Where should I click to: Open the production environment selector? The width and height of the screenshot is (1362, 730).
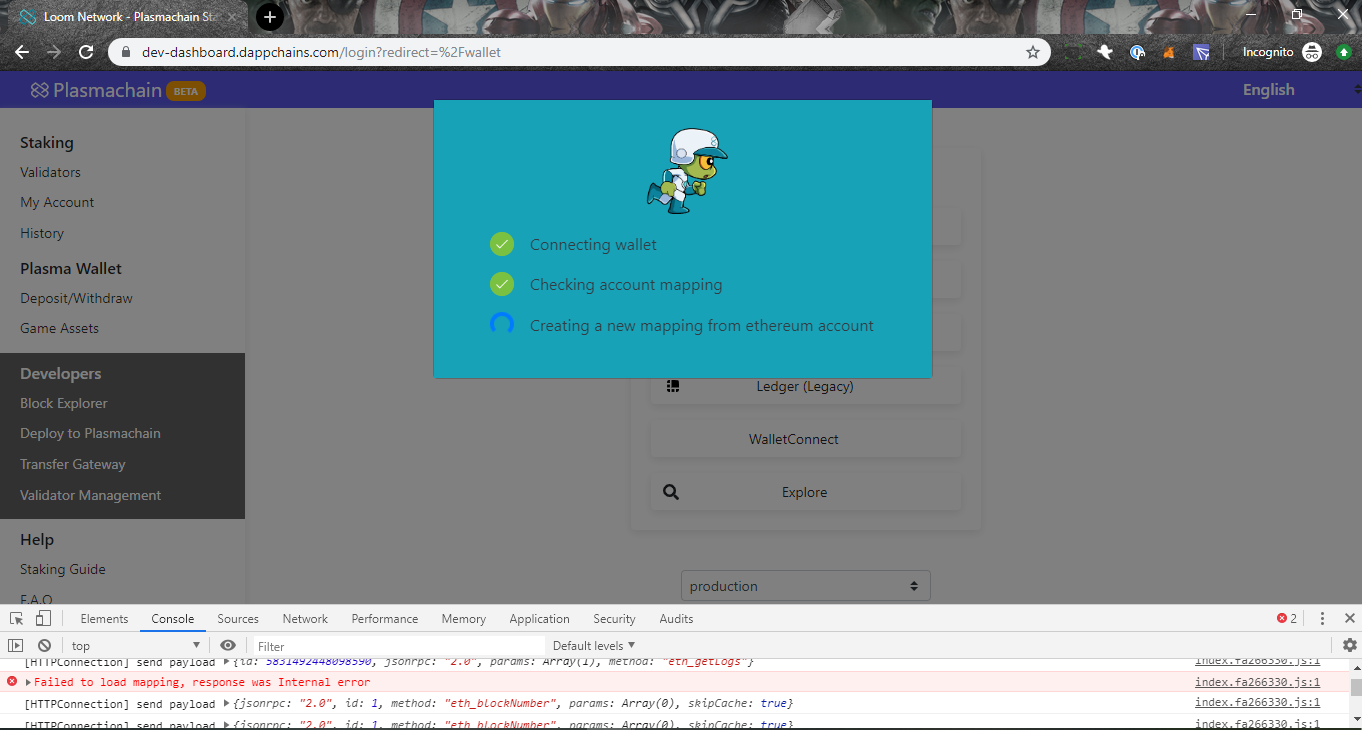[x=805, y=585]
